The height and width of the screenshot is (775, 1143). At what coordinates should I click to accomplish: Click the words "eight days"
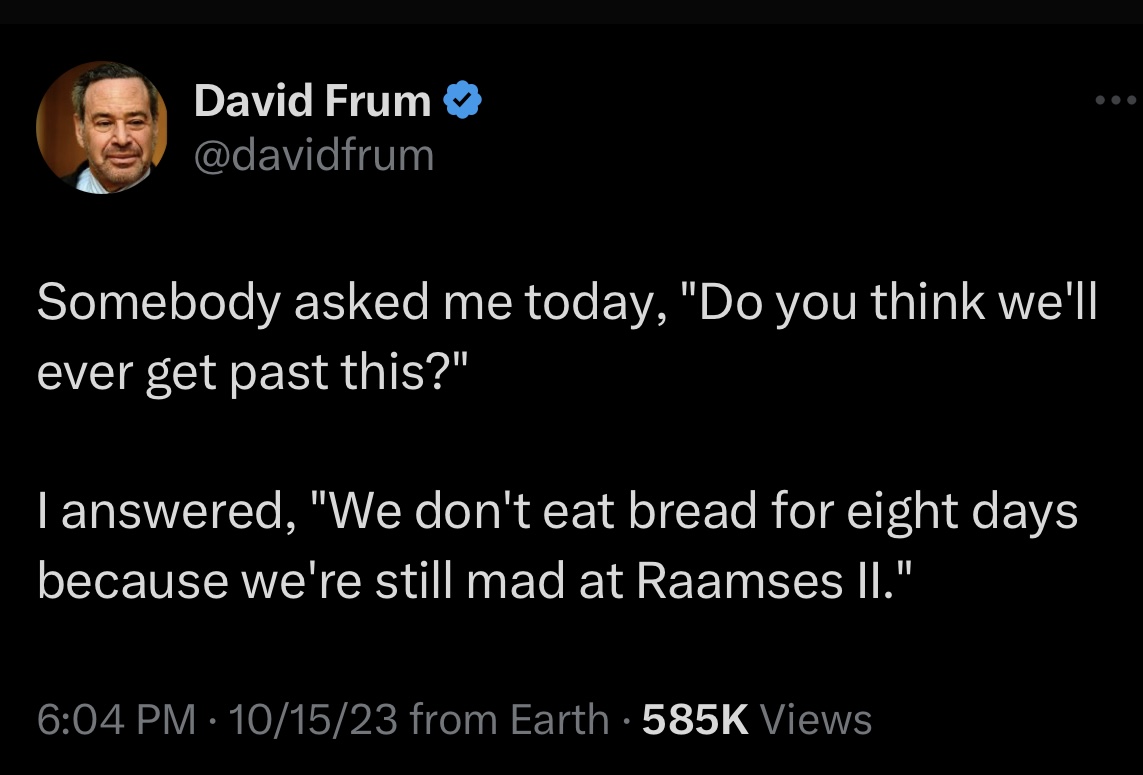(962, 512)
